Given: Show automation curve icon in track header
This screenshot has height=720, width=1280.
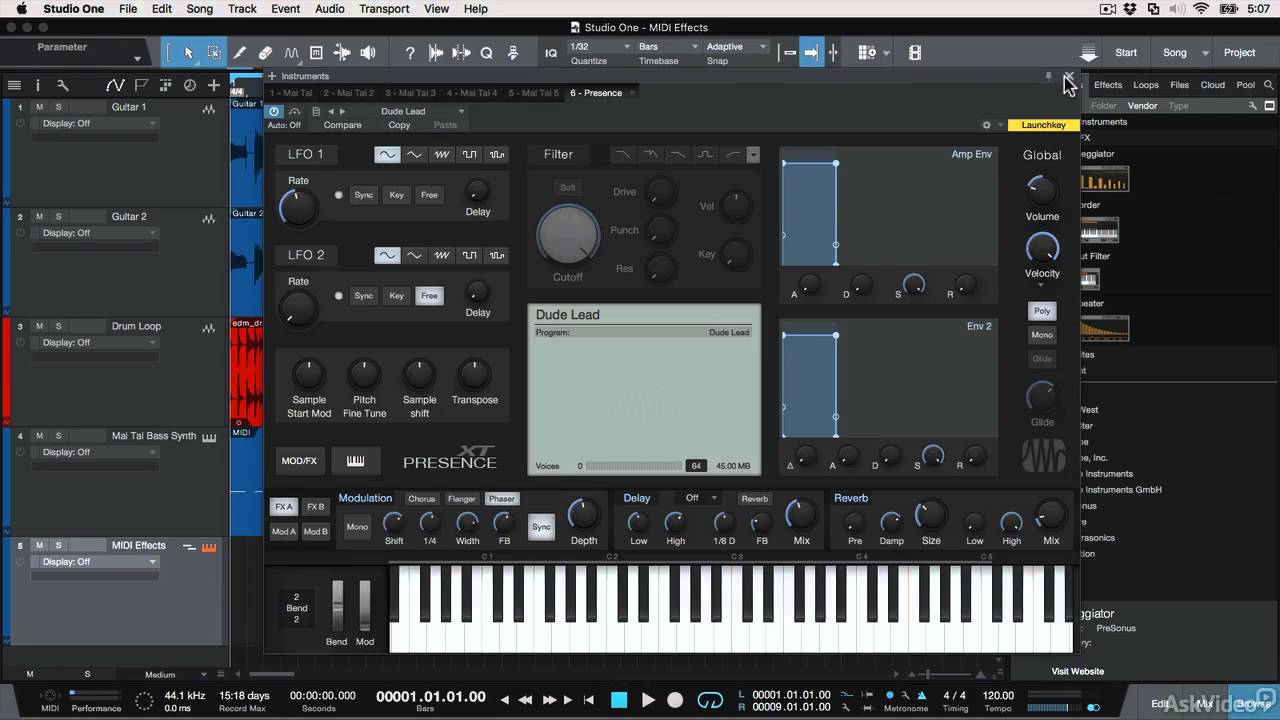Looking at the screenshot, I should tap(115, 85).
